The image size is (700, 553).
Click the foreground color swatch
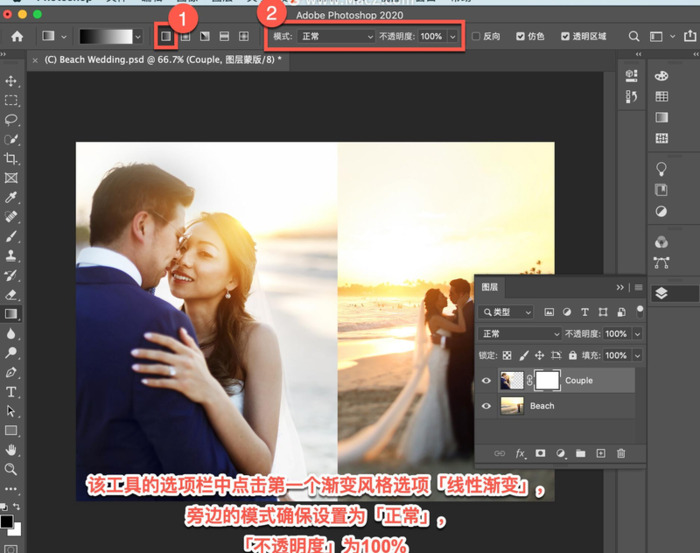point(6,521)
